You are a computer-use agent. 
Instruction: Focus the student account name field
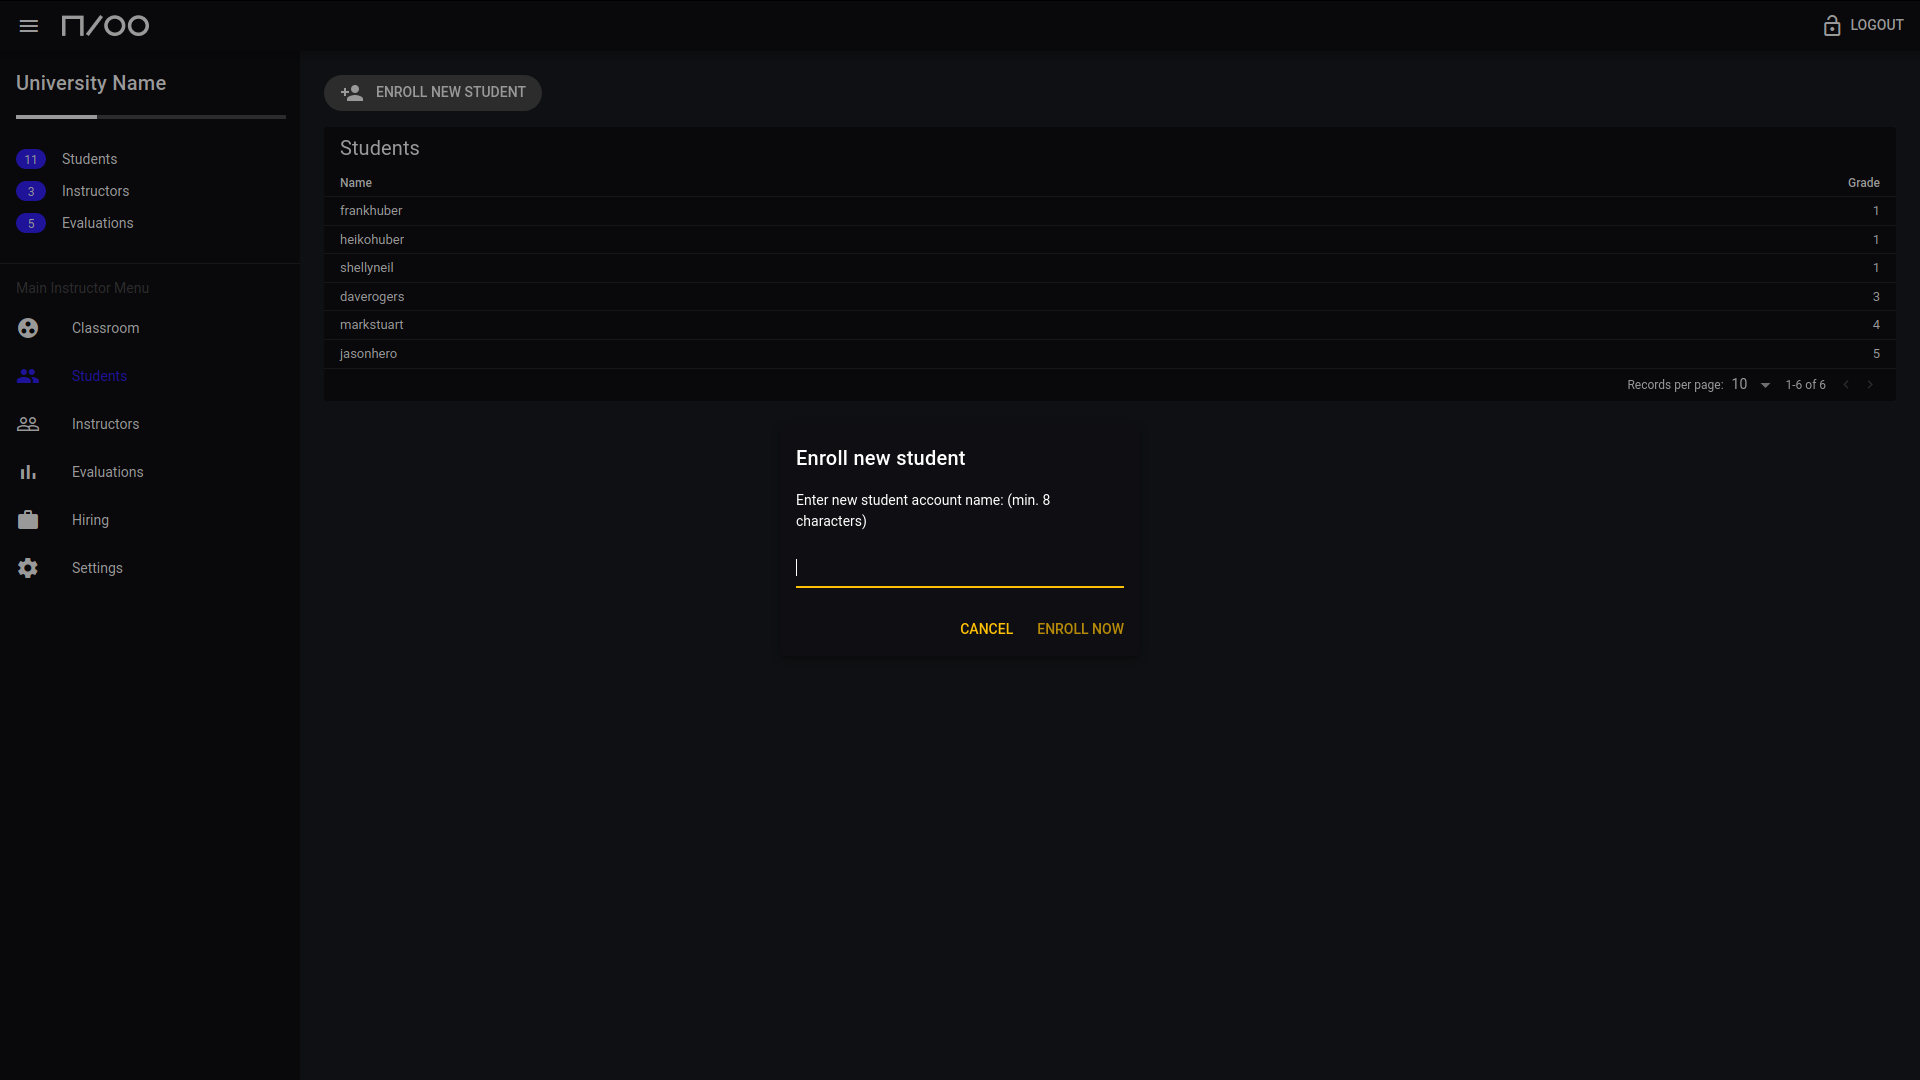pos(958,568)
